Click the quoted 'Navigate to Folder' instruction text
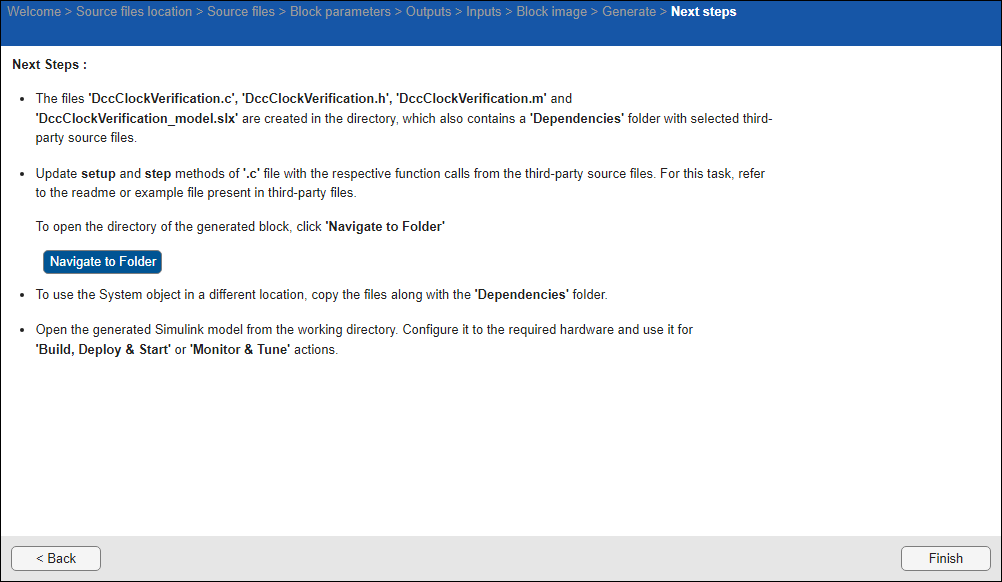The height and width of the screenshot is (582, 1002). [385, 227]
